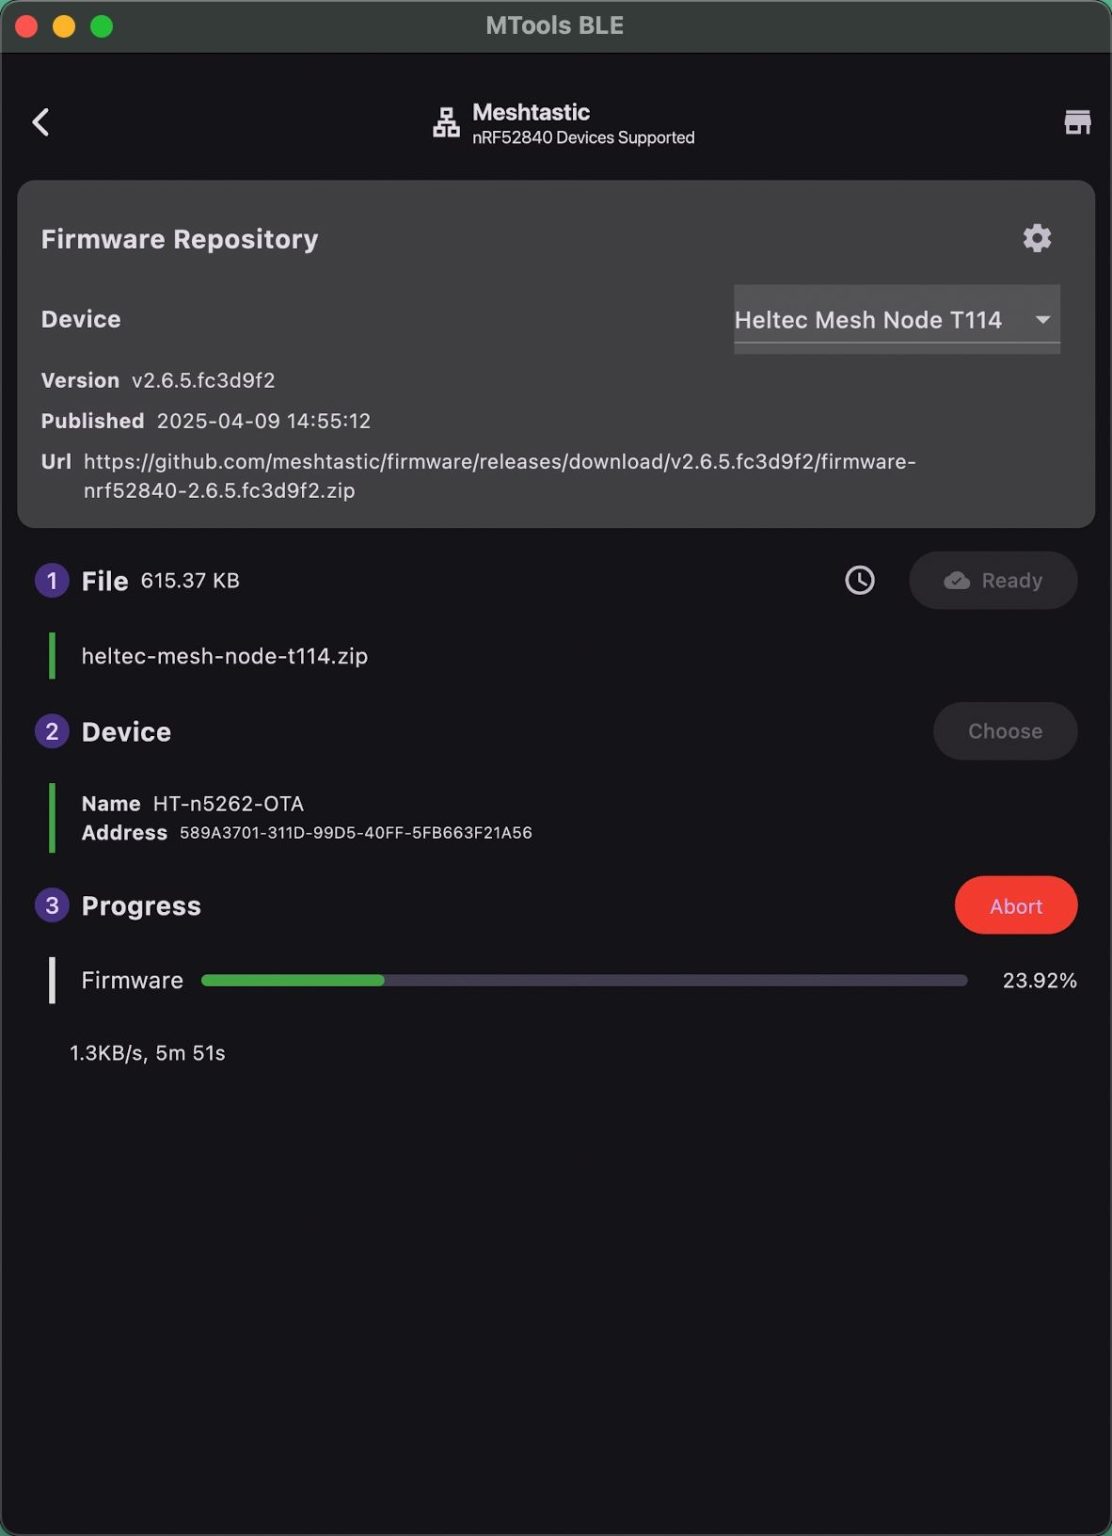Click the firmware progress bar
This screenshot has width=1112, height=1536.
coord(585,980)
